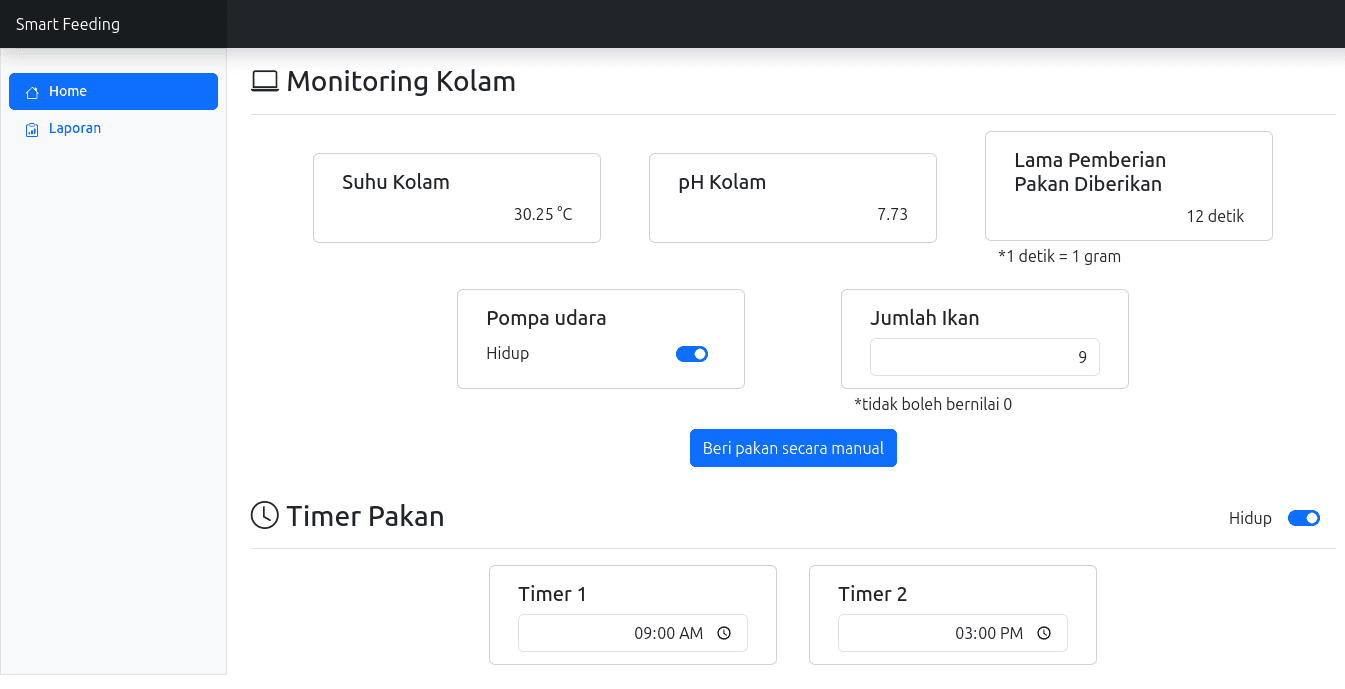Focus the Jumlah Ikan number field
The height and width of the screenshot is (689, 1345).
tap(985, 357)
